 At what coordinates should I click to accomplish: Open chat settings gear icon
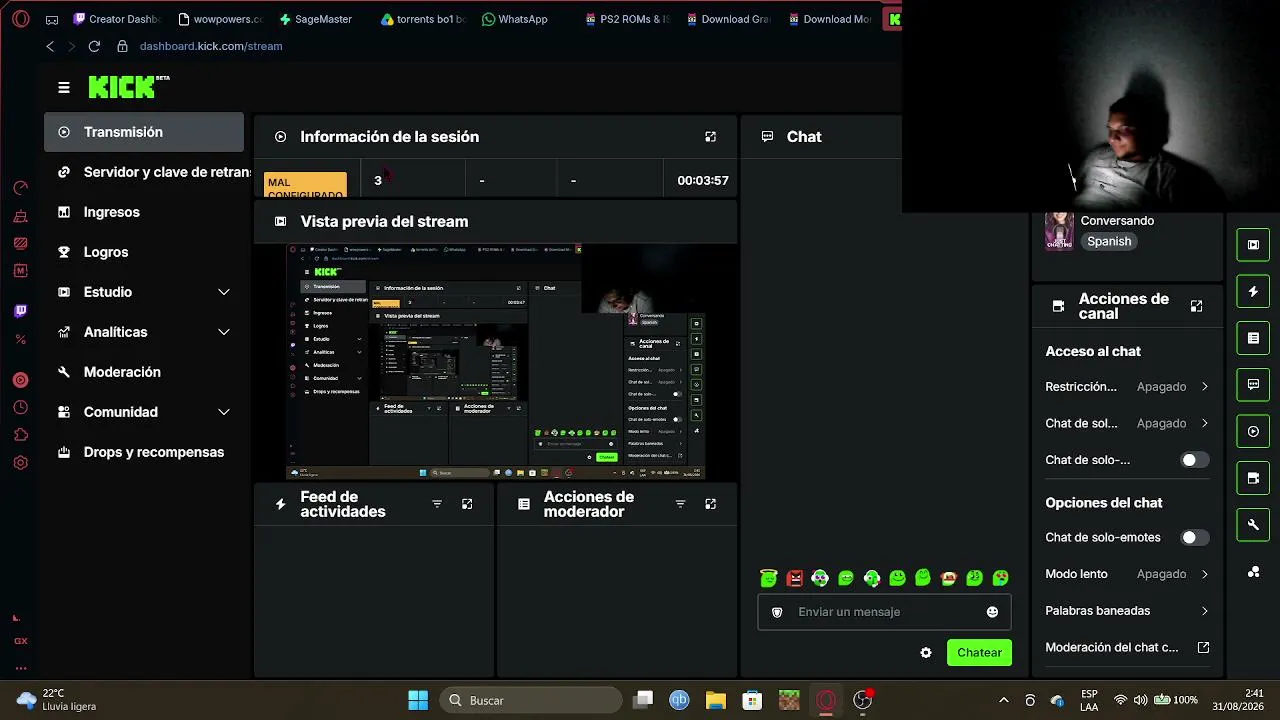tap(926, 653)
